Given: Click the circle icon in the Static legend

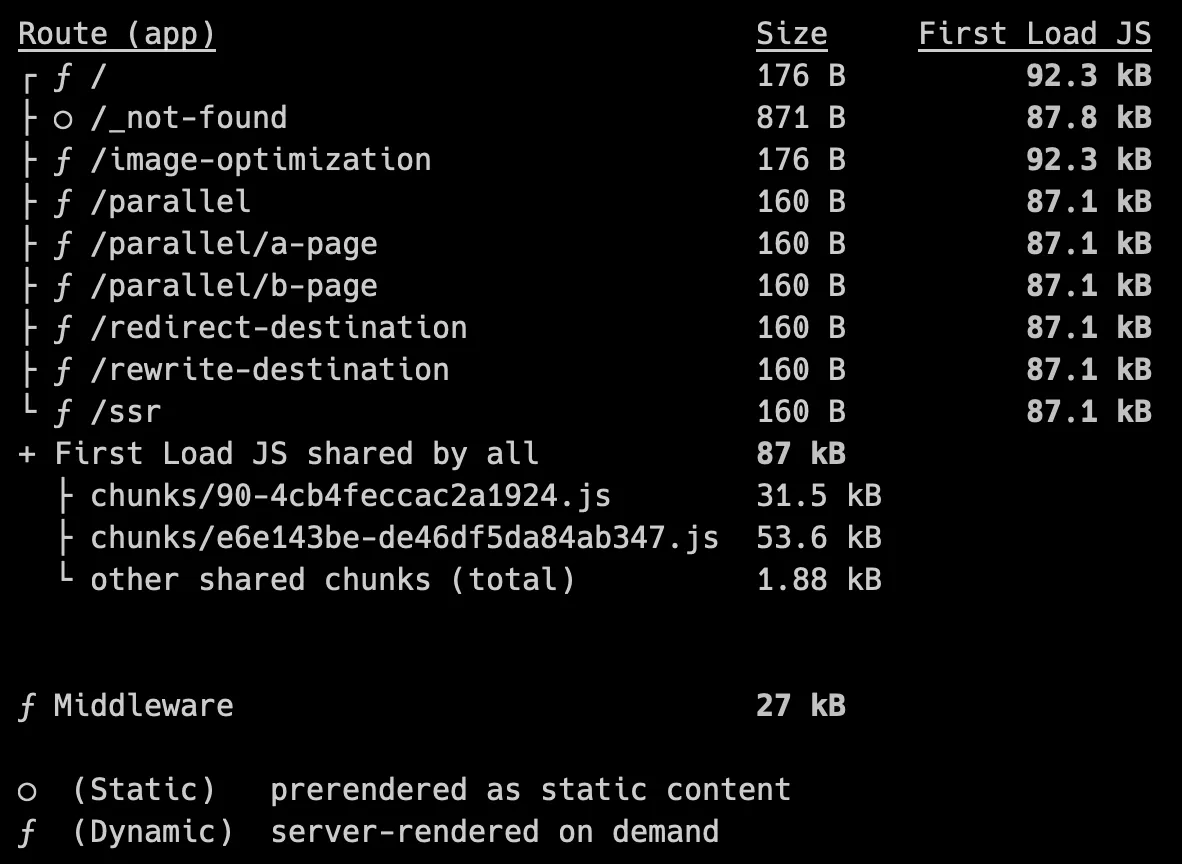Looking at the screenshot, I should [x=27, y=791].
